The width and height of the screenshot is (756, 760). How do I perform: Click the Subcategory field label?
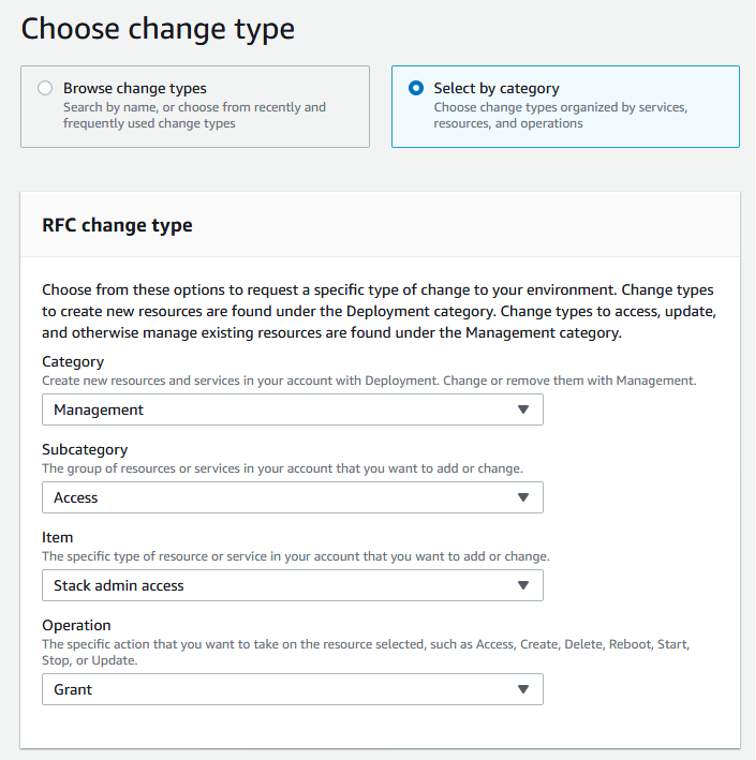click(85, 450)
